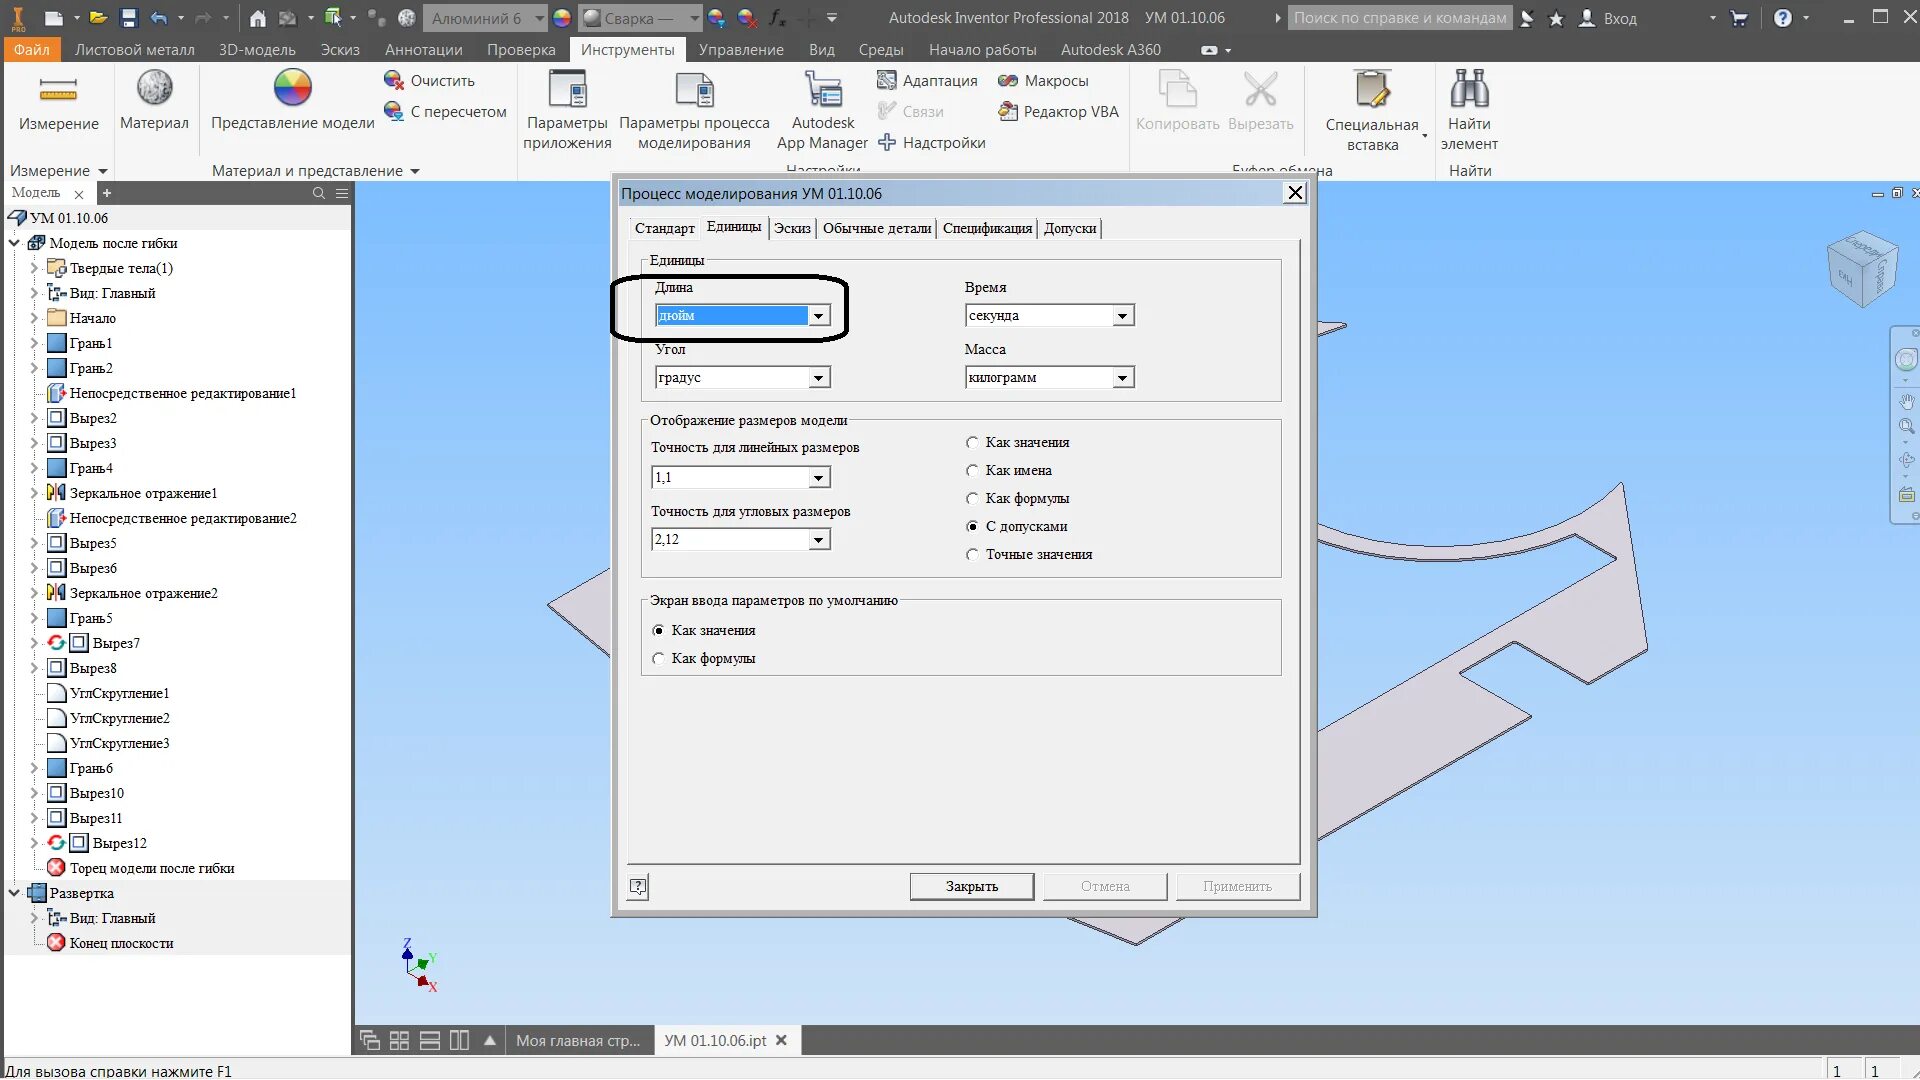This screenshot has width=1920, height=1080.
Task: Switch to Моя главная стр... document tab
Action: click(578, 1040)
